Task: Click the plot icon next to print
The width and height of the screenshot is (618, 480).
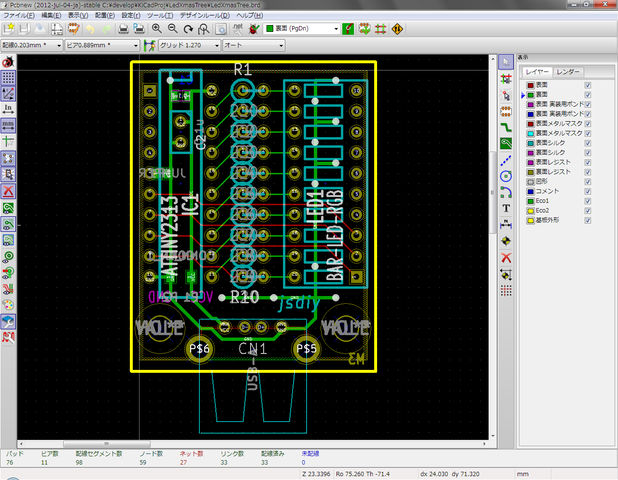Action: point(139,29)
